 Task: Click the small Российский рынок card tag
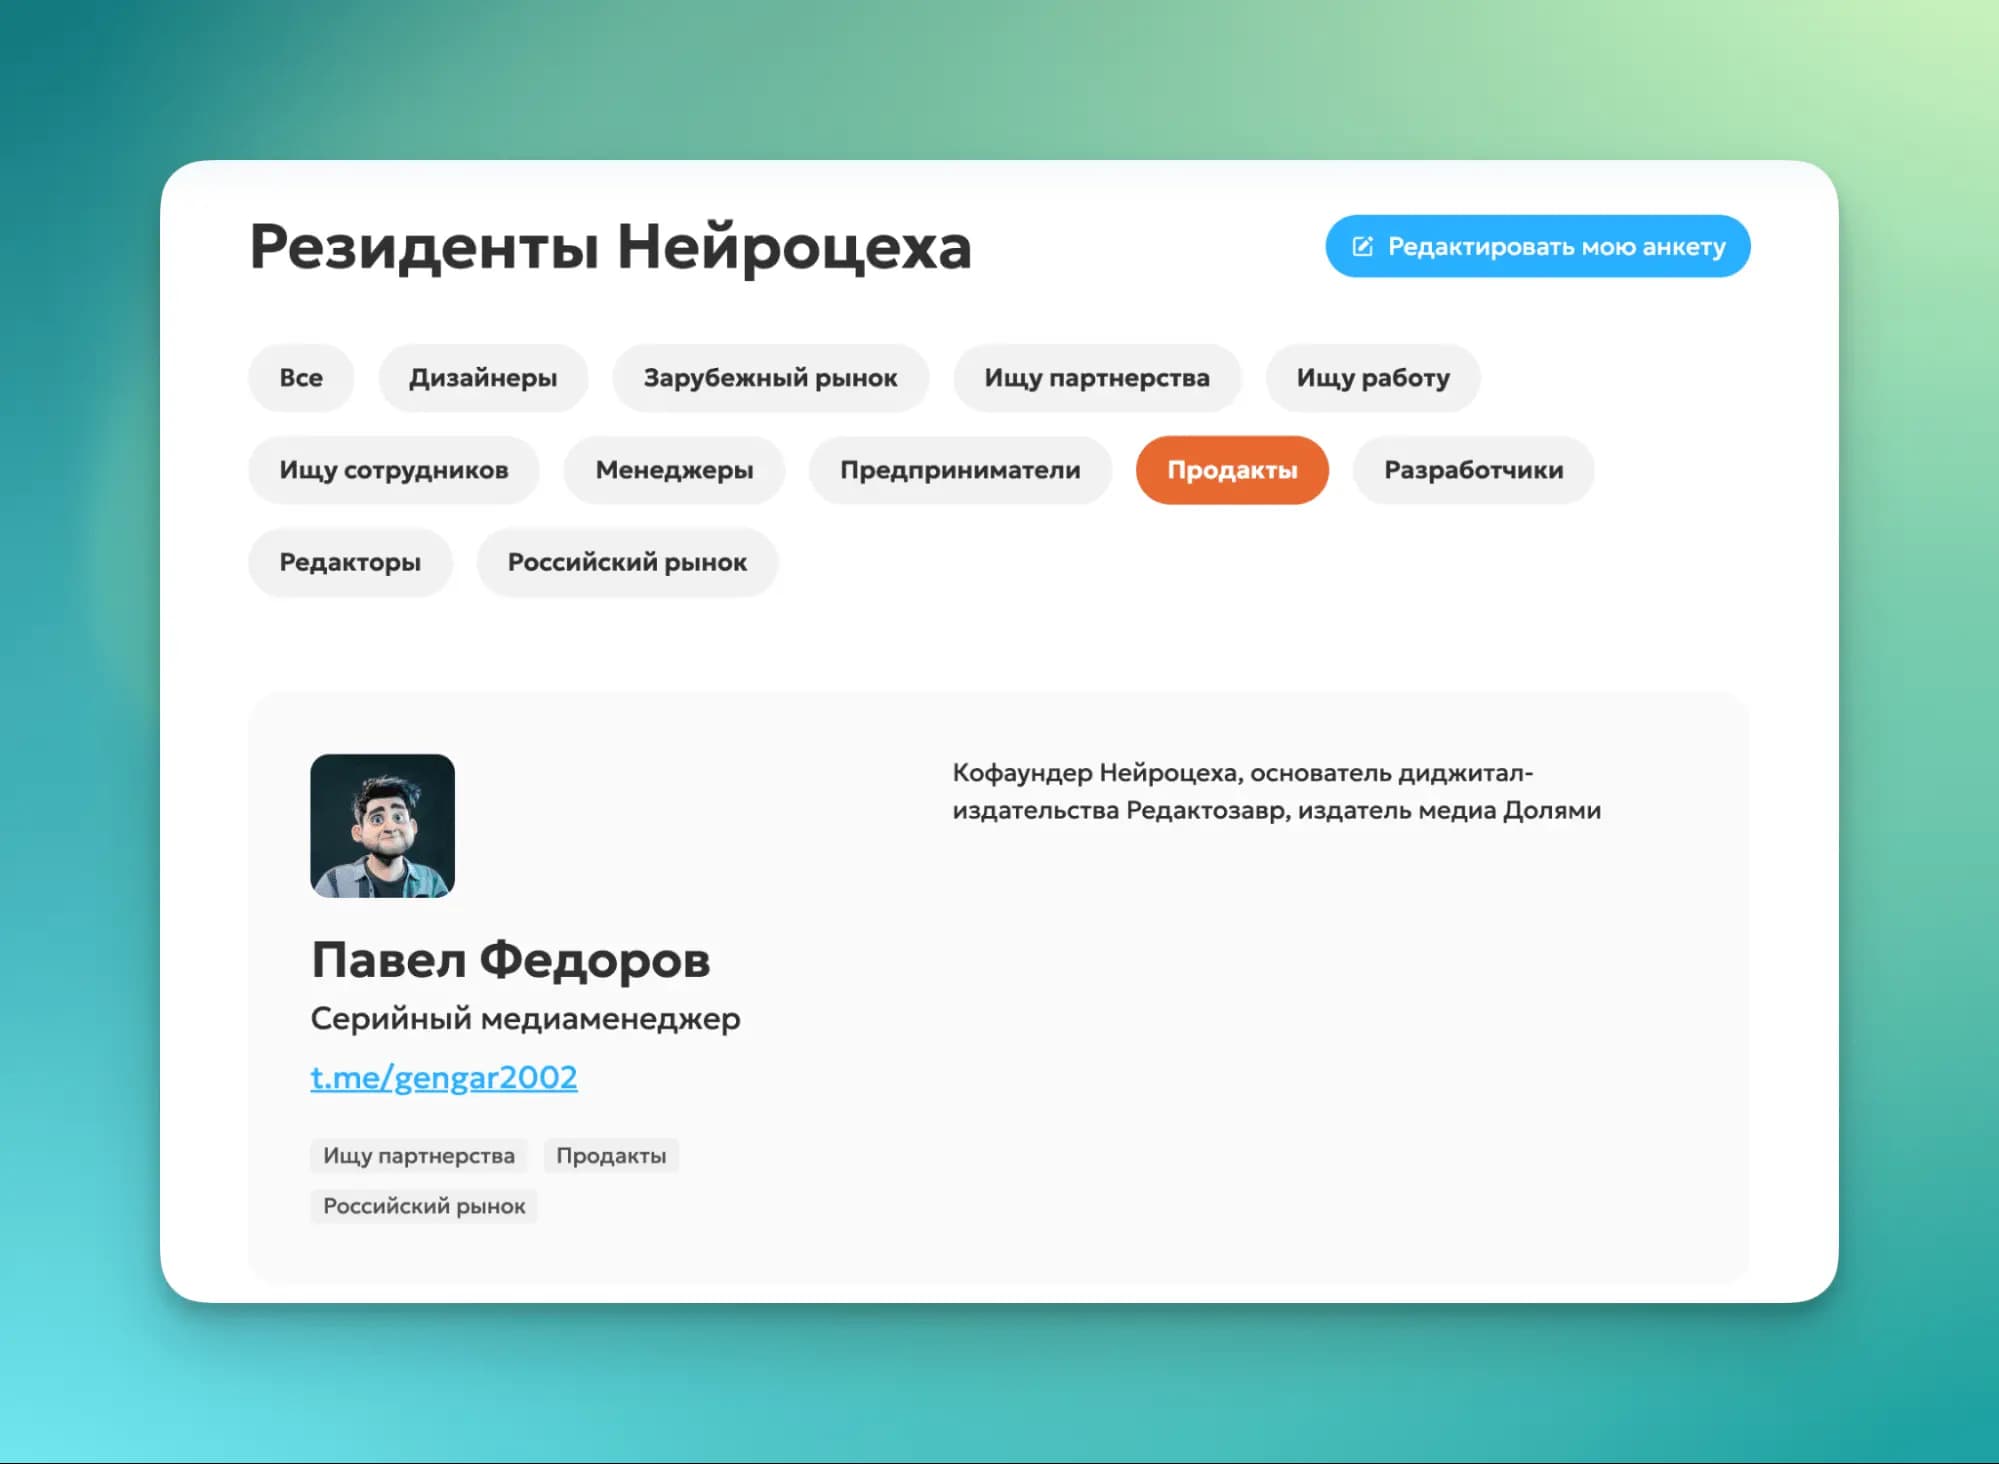[x=424, y=1206]
